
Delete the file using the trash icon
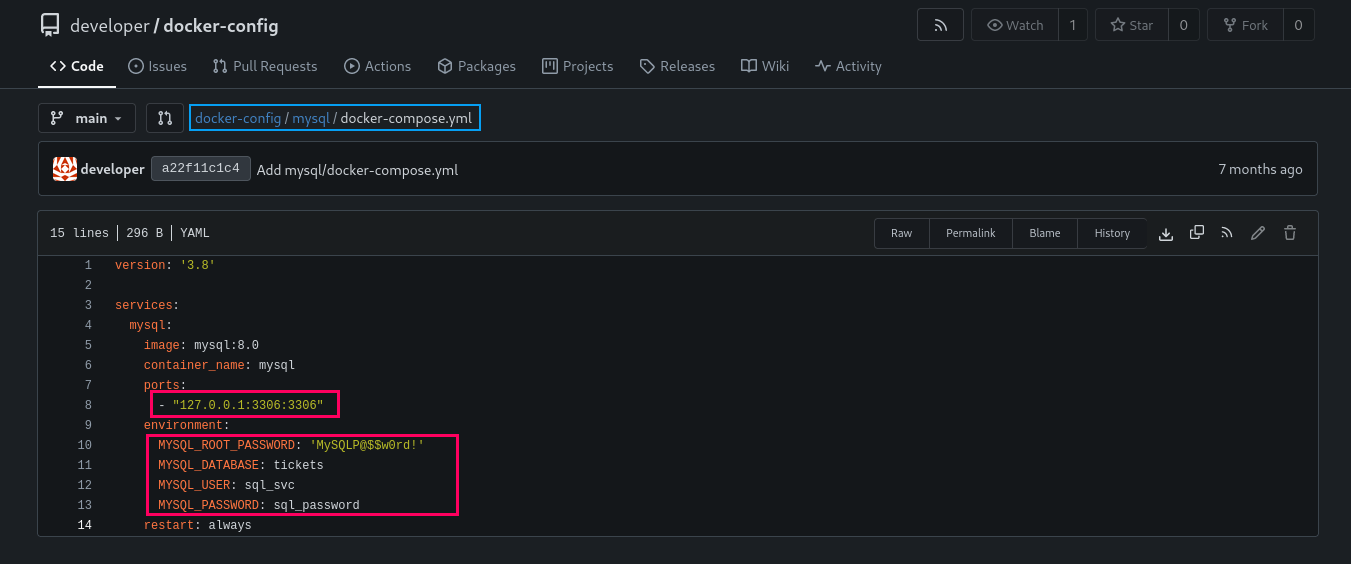[1290, 233]
